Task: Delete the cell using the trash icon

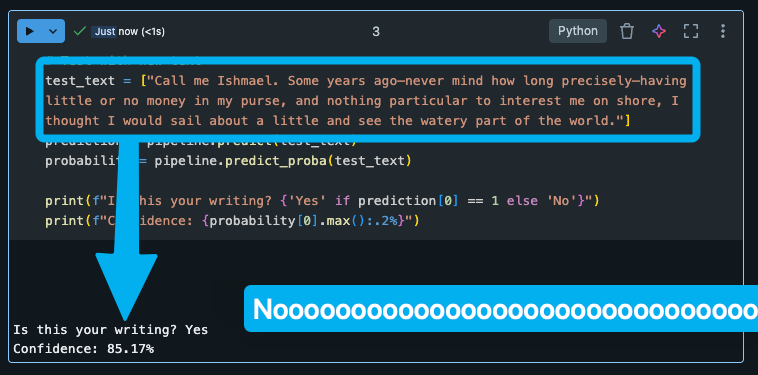Action: click(627, 31)
